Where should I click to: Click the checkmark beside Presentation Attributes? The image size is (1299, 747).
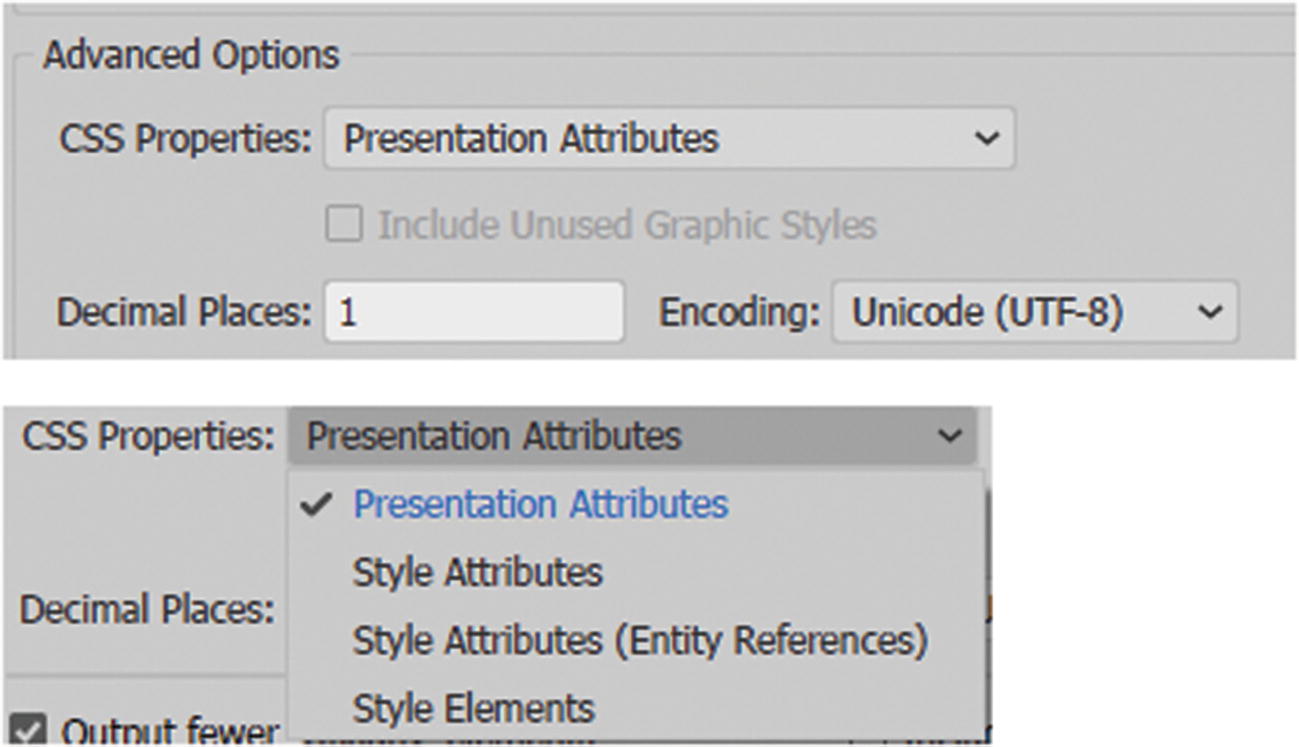[x=315, y=504]
